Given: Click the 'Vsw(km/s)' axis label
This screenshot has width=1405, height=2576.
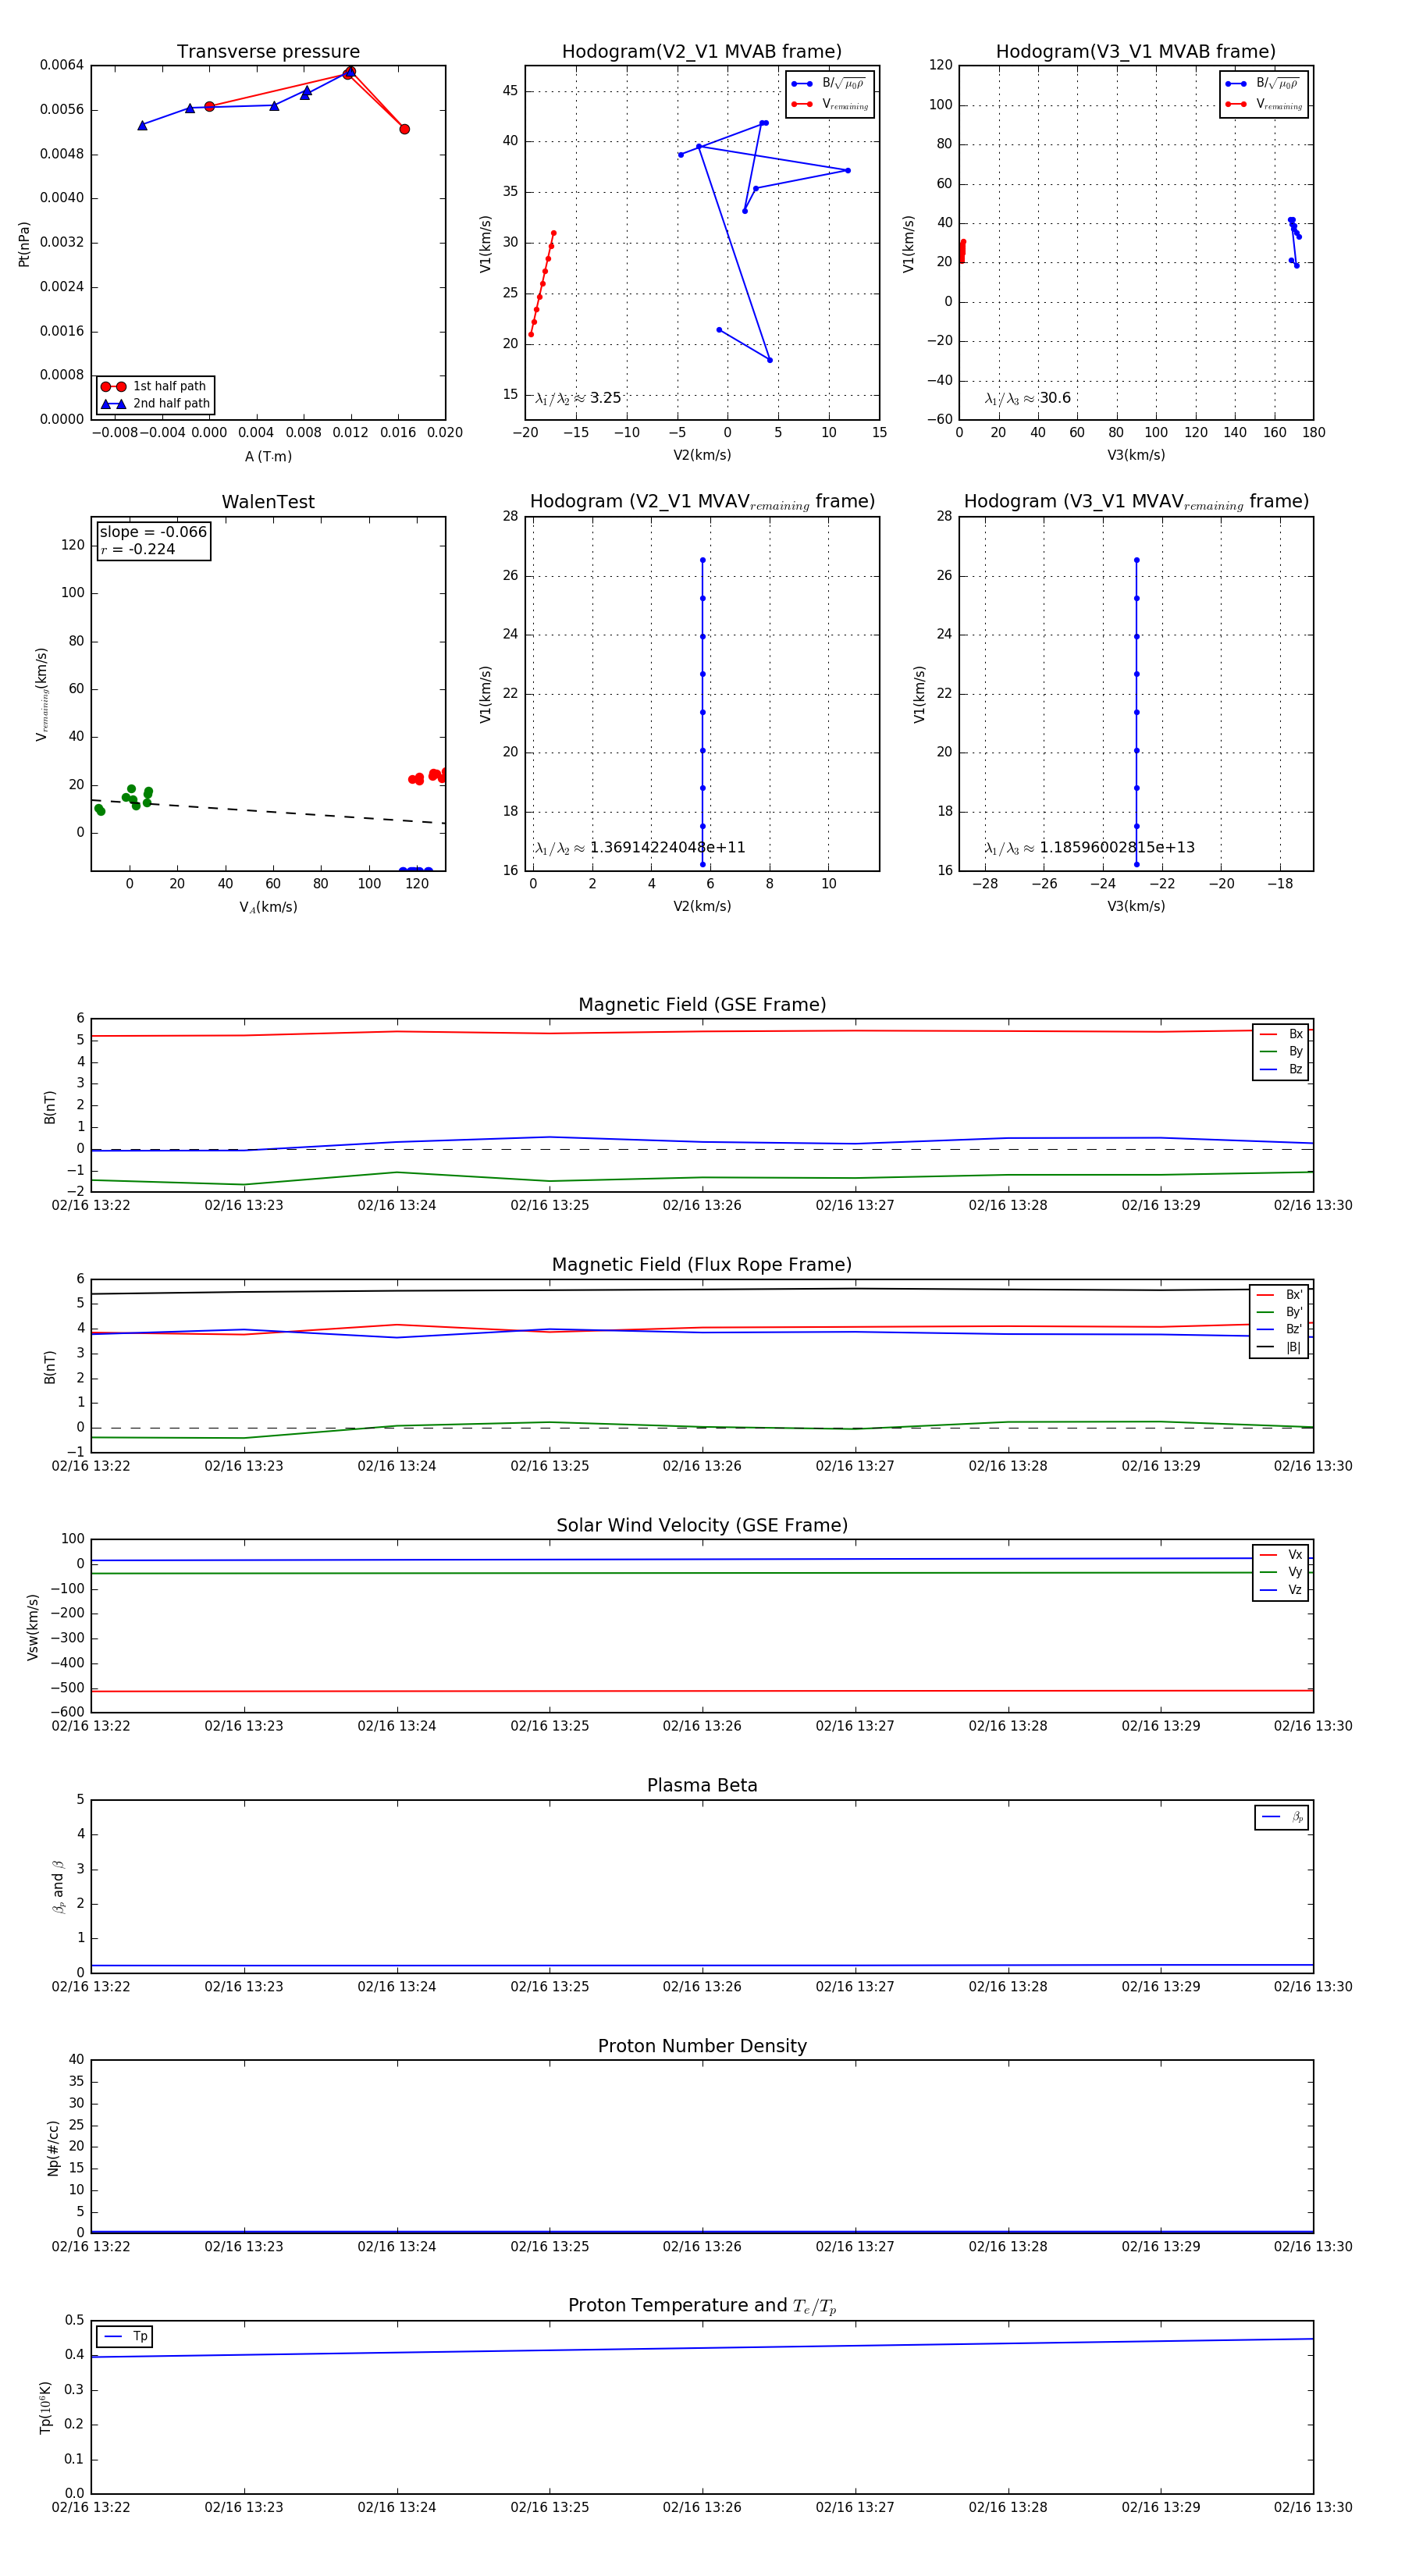Looking at the screenshot, I should point(32,1627).
